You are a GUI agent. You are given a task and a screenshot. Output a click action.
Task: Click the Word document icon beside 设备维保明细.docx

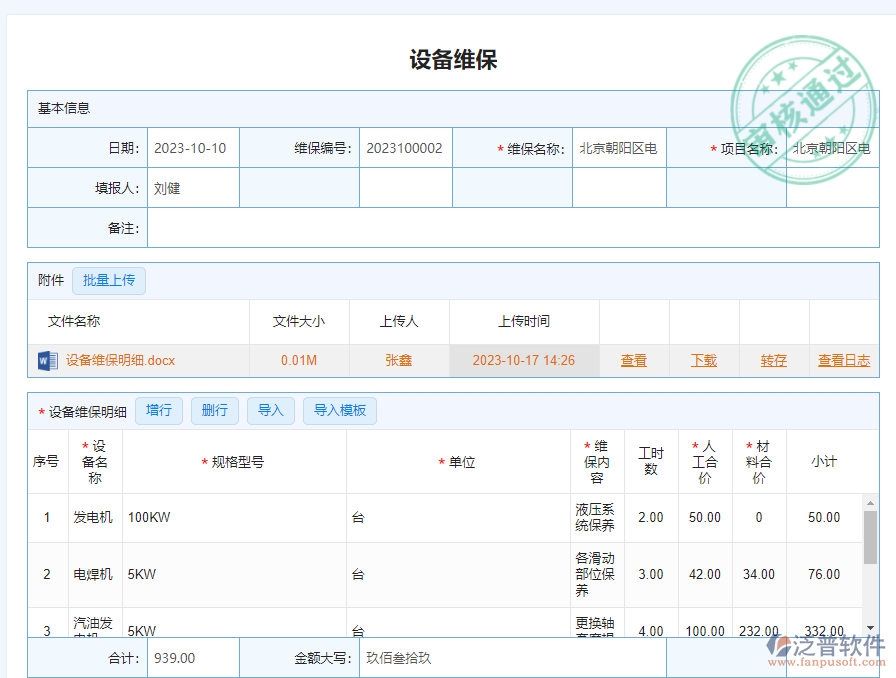[46, 360]
